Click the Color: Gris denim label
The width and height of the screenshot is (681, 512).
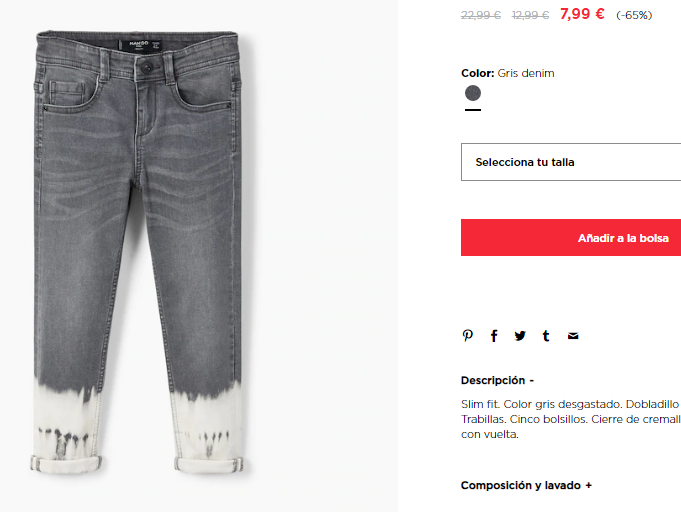[x=508, y=73]
